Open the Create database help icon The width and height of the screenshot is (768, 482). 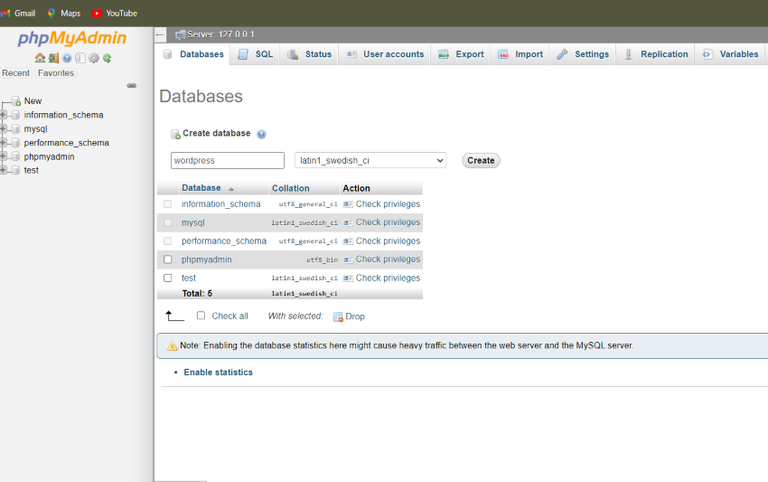coord(262,134)
